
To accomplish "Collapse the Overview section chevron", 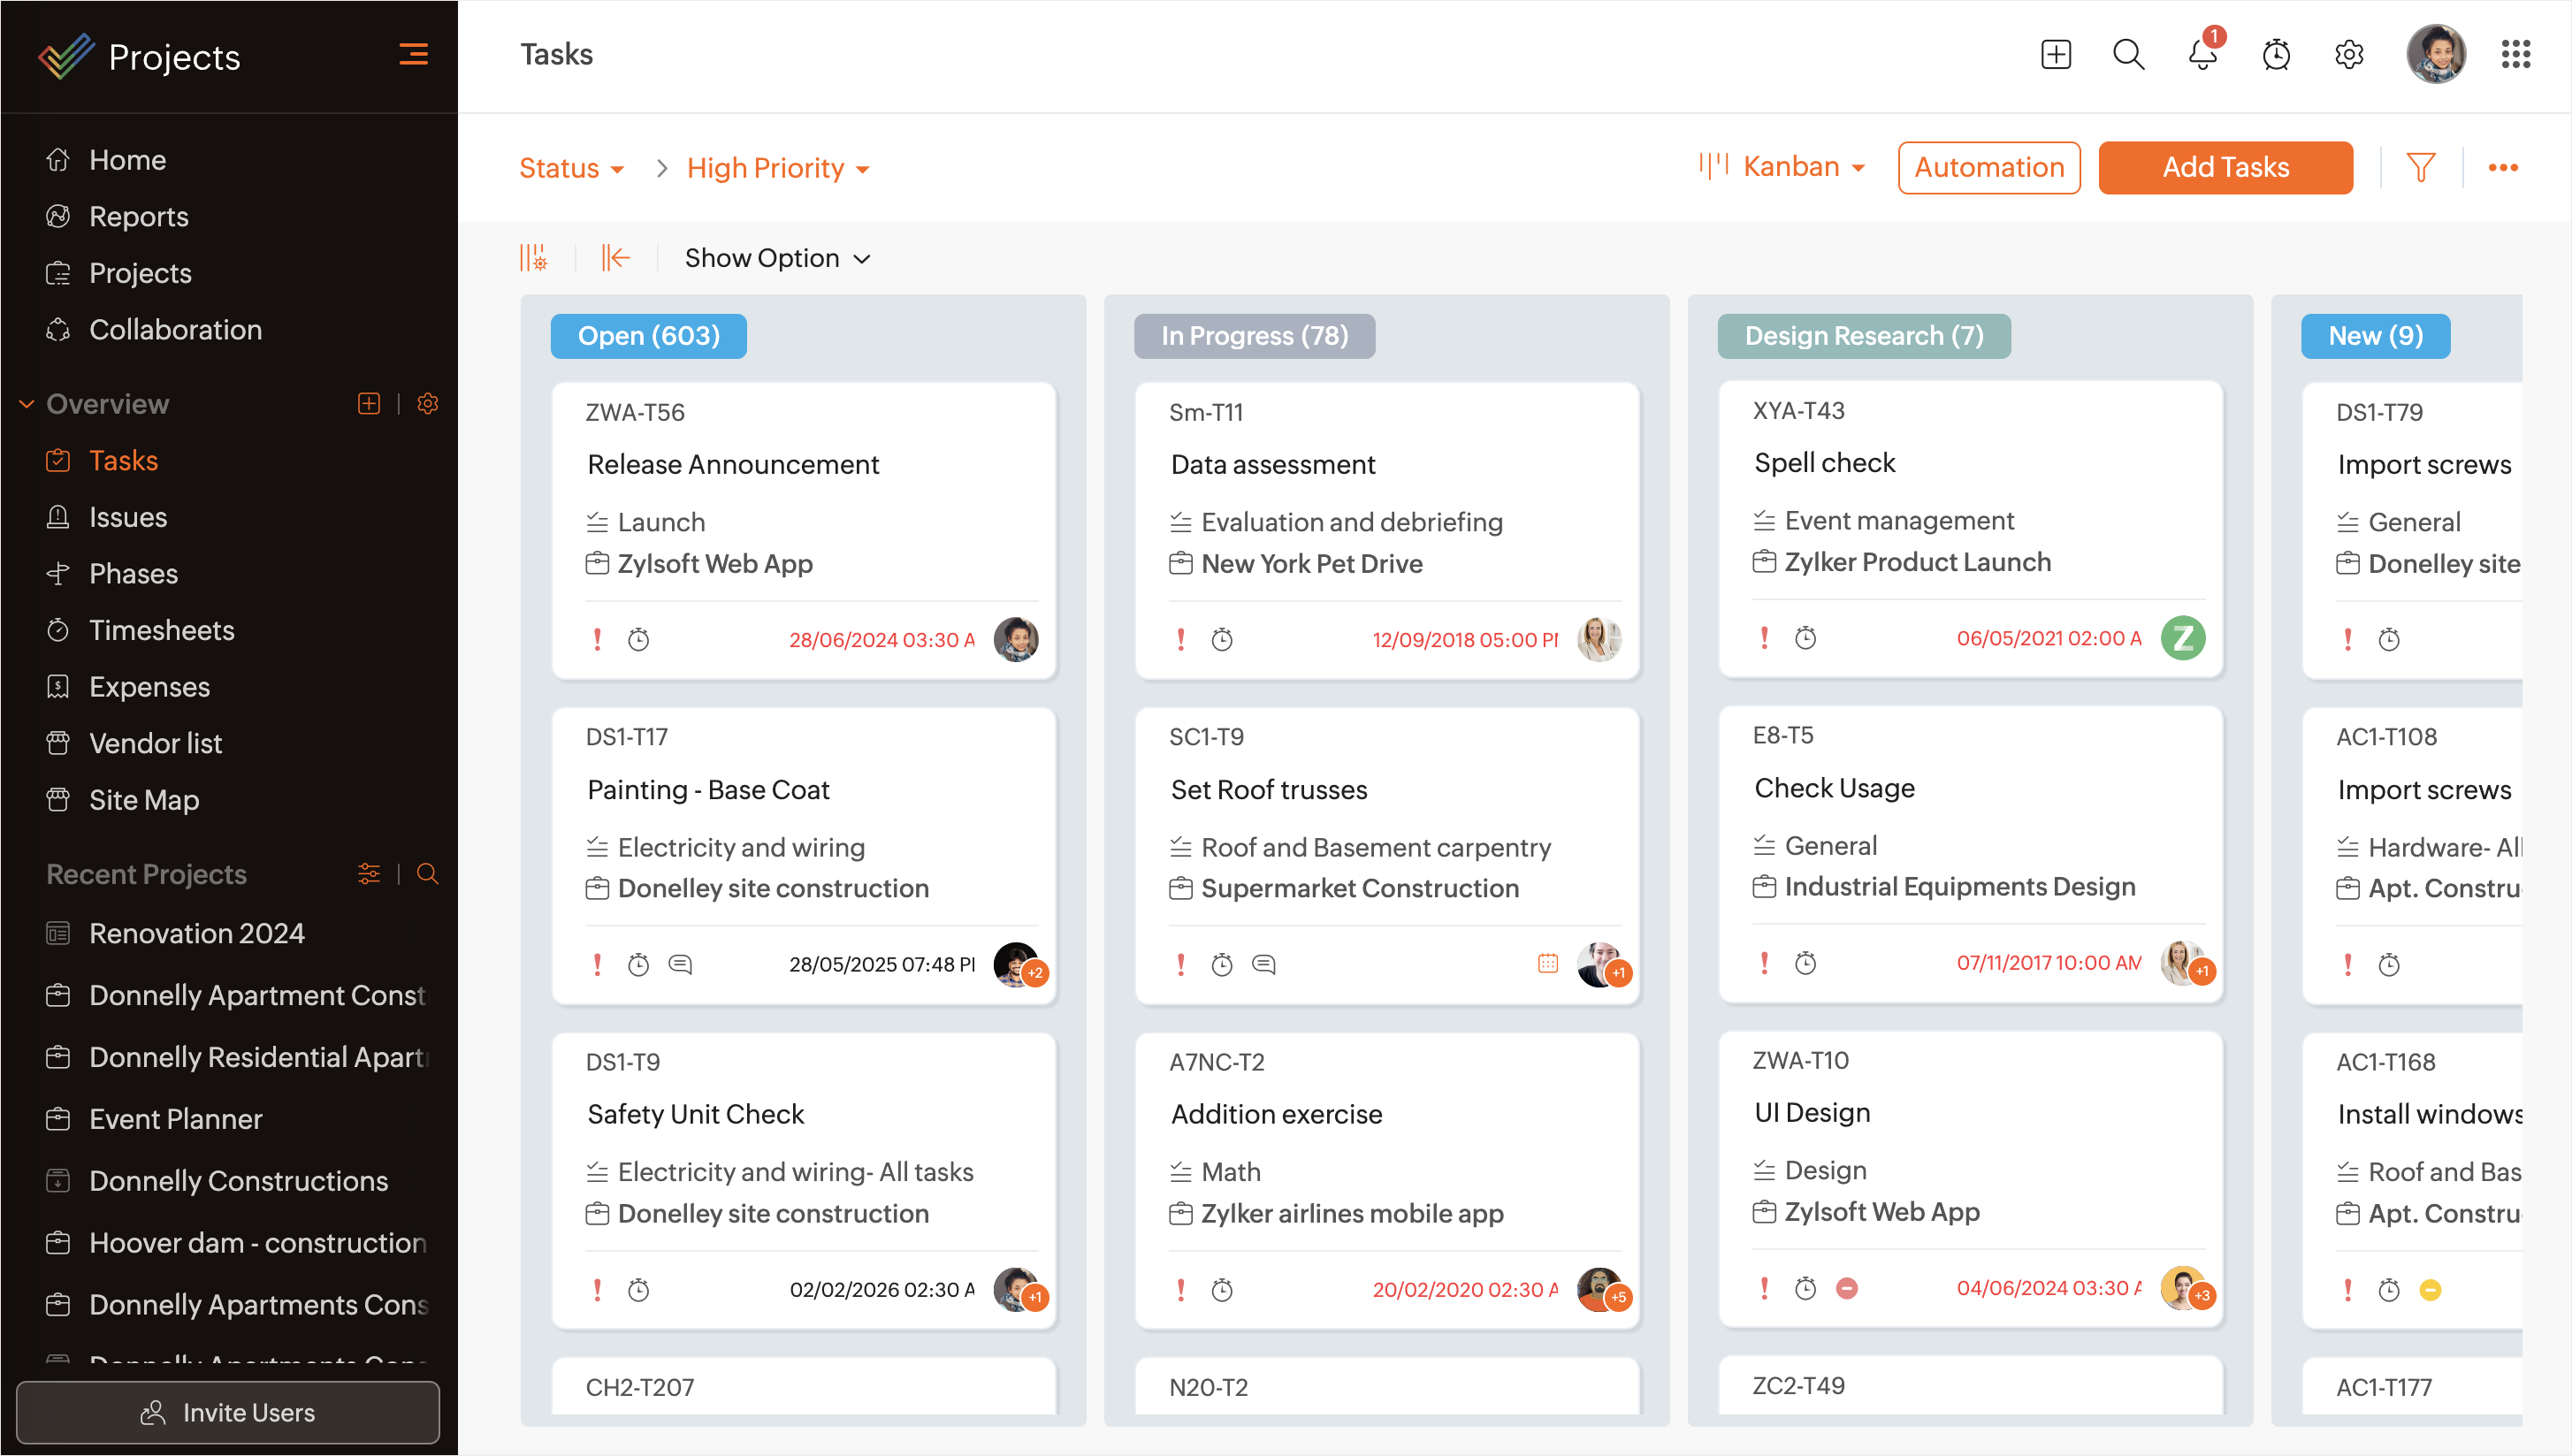I will tap(27, 404).
